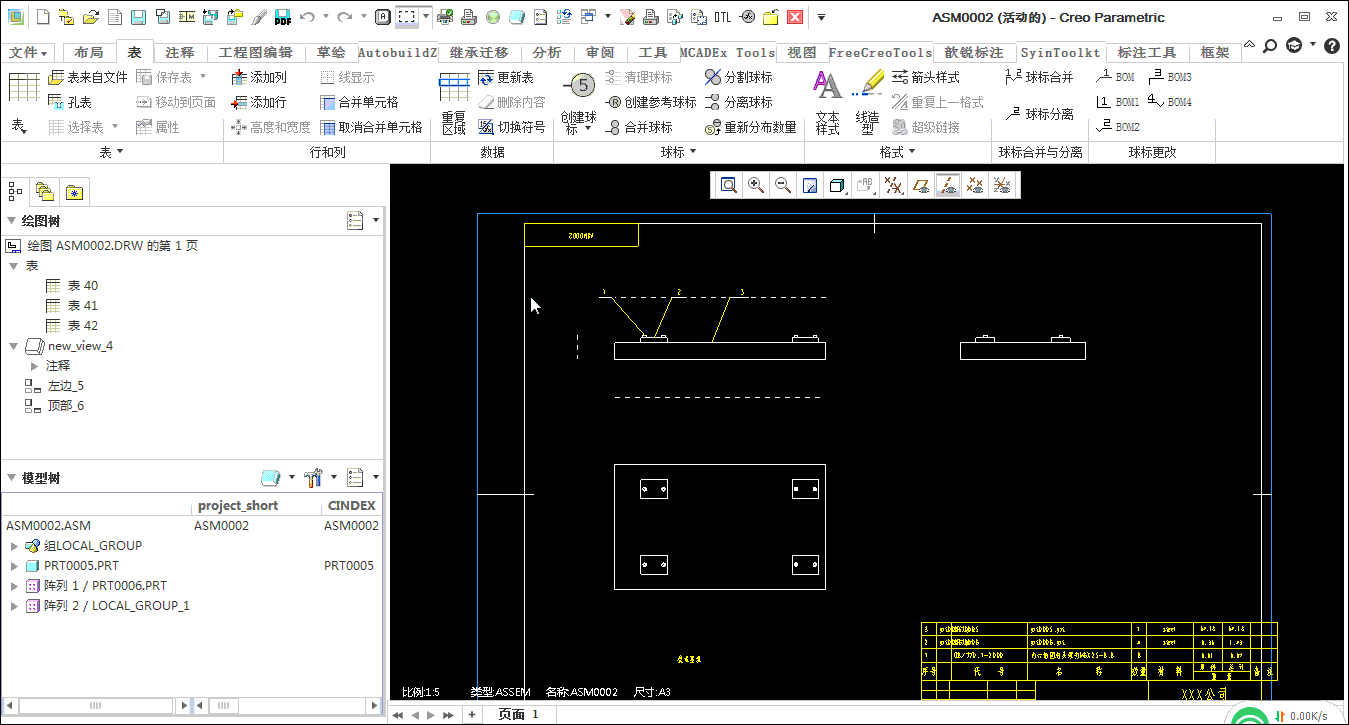The height and width of the screenshot is (725, 1349).
Task: Click the project_short column header
Action: [x=238, y=505]
